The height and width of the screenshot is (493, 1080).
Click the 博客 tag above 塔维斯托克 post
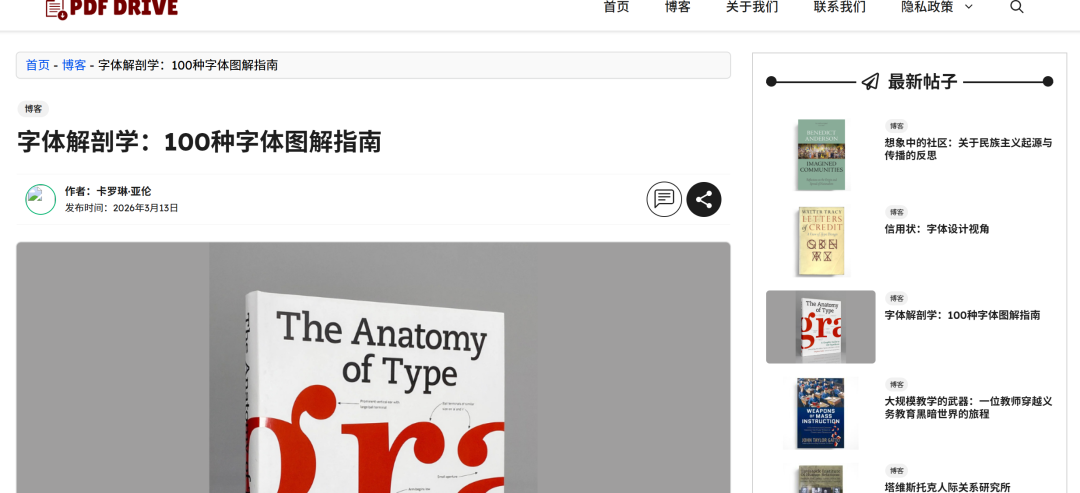click(896, 470)
